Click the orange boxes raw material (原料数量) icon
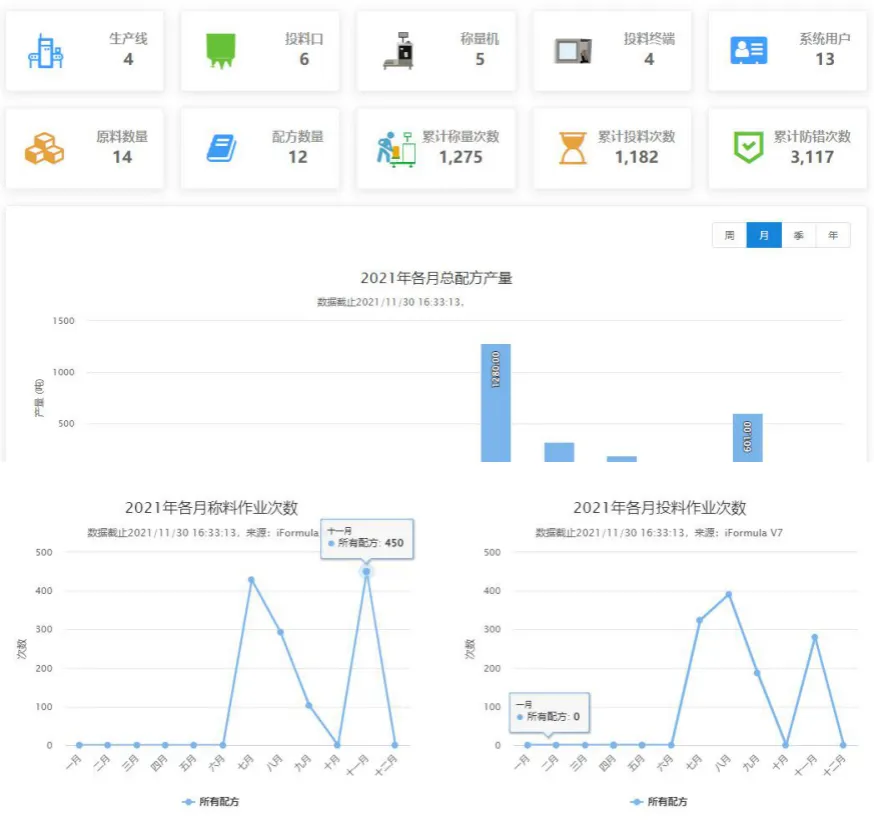Screen dimensions: 874x822 [44, 148]
